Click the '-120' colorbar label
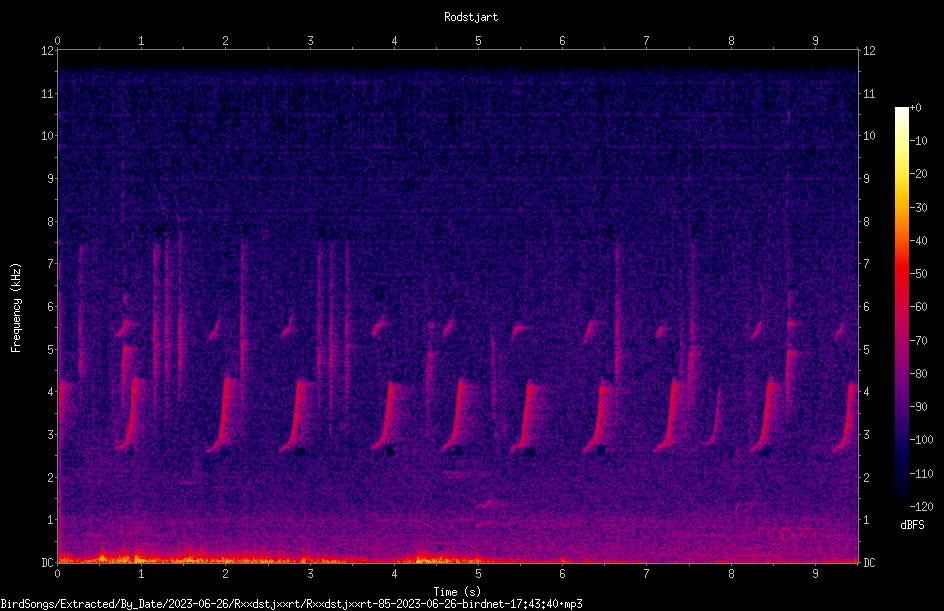Viewport: 944px width, 611px height. [921, 507]
